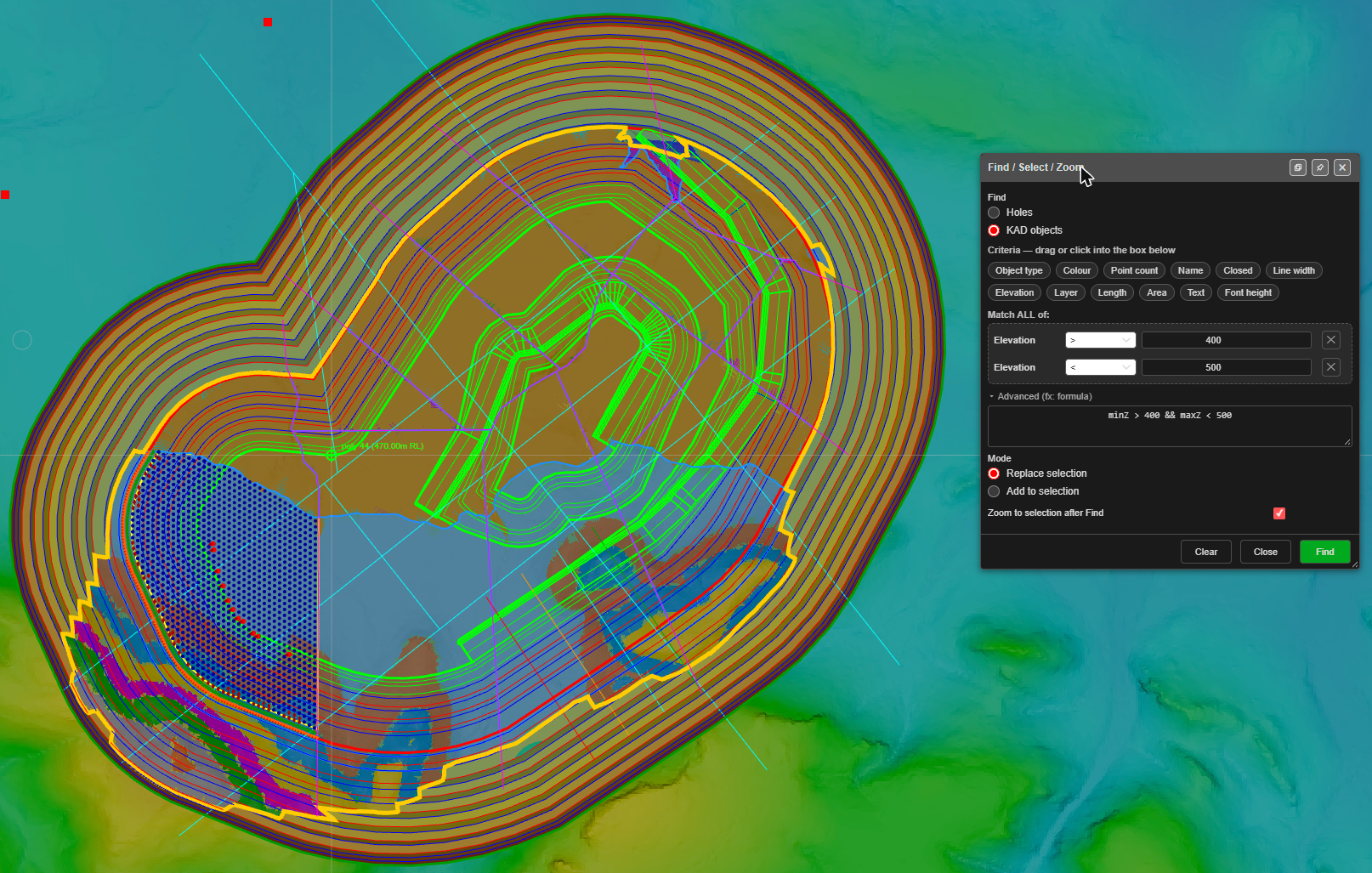1372x873 pixels.
Task: Remove the Elevation < 500 criterion row
Action: 1331,367
